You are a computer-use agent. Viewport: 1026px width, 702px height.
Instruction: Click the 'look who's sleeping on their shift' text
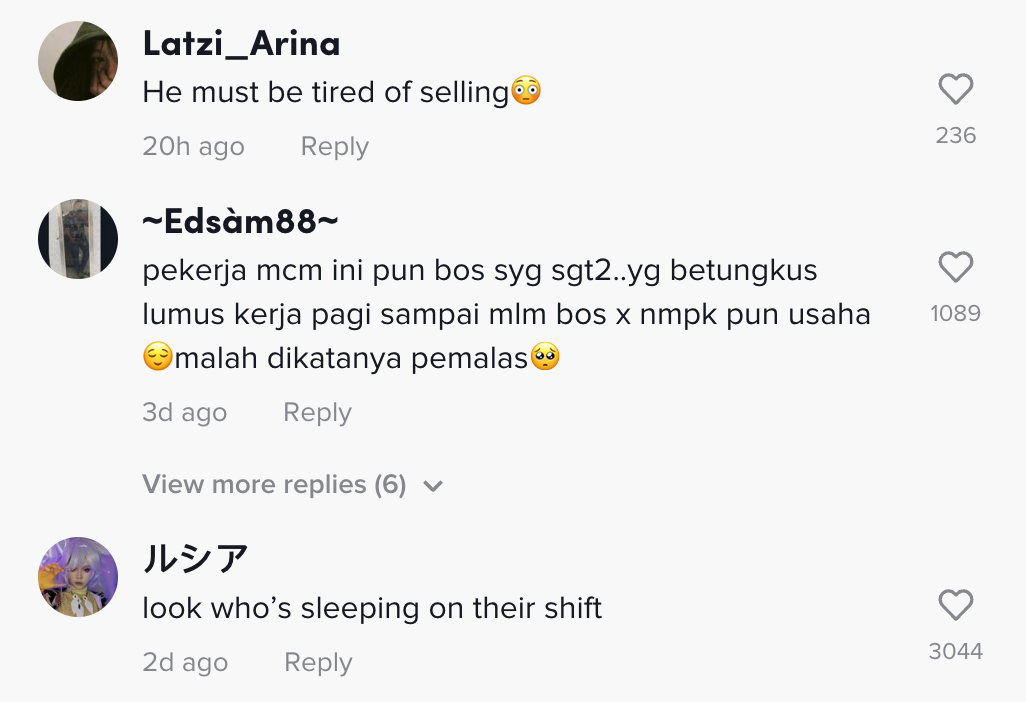(x=372, y=608)
